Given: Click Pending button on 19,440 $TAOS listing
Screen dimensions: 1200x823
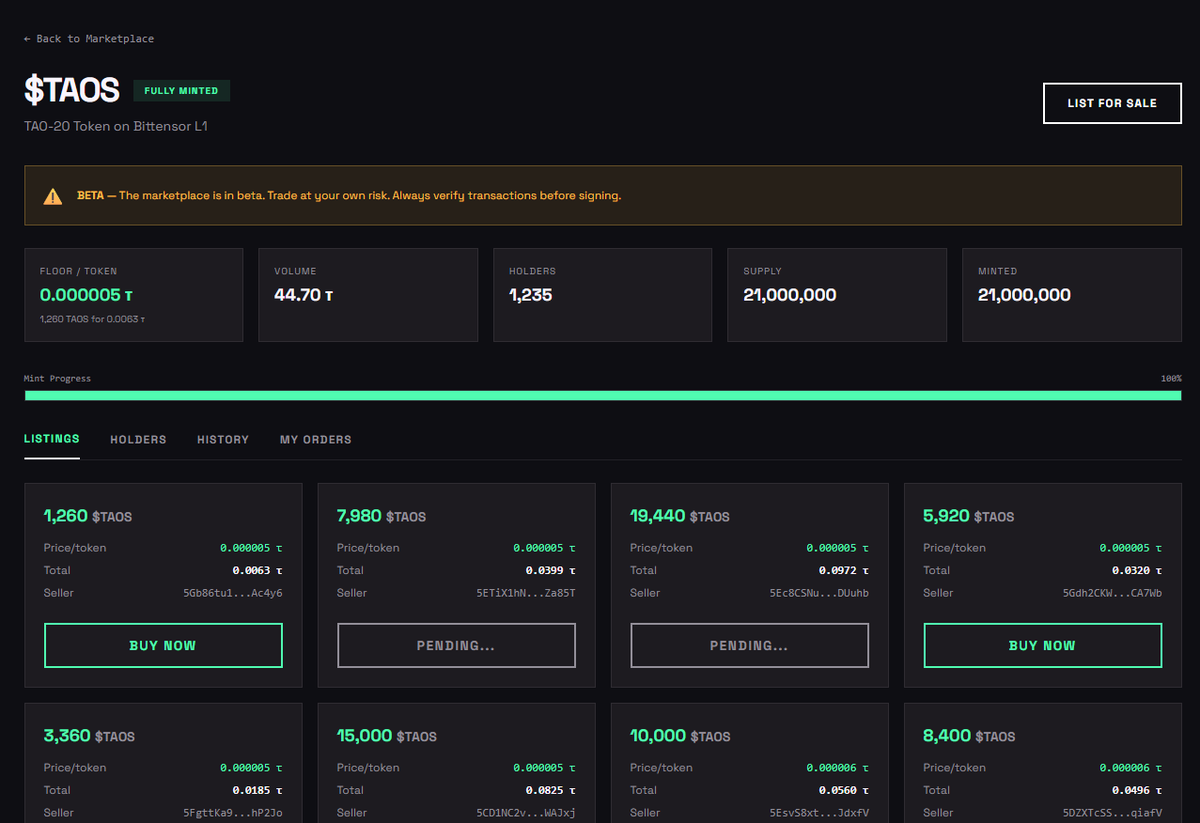Looking at the screenshot, I should [749, 645].
